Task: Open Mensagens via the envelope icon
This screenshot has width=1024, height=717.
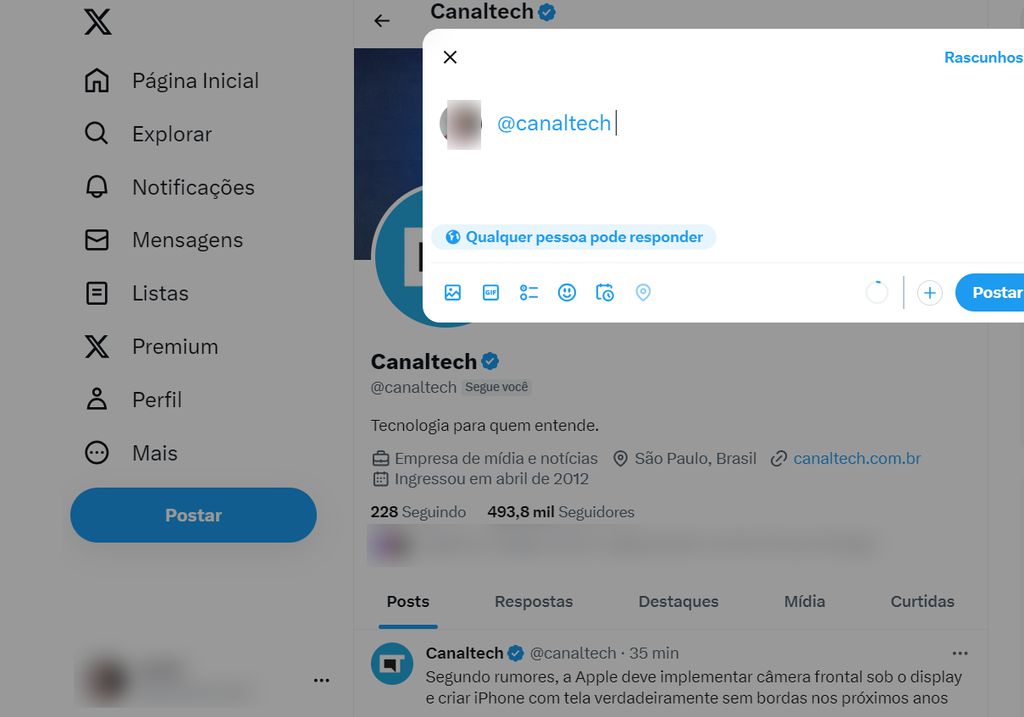Action: [x=96, y=239]
